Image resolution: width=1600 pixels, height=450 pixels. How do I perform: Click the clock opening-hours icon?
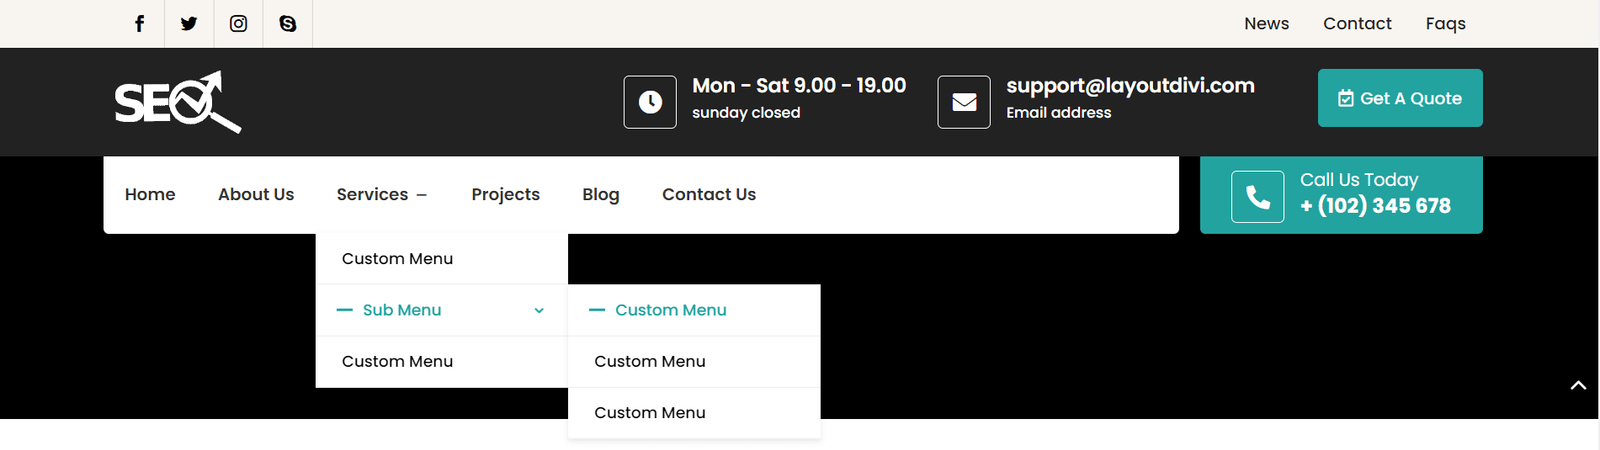point(650,102)
